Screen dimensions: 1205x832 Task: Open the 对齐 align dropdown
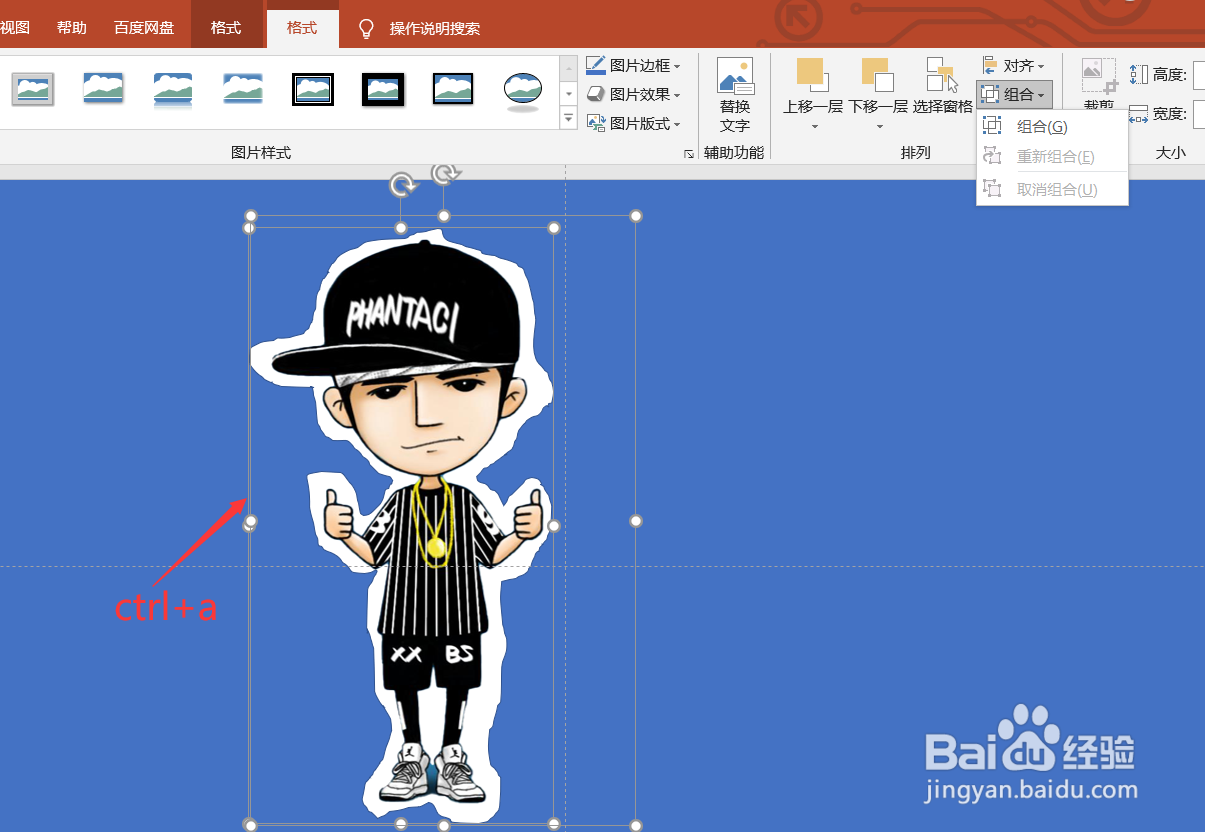pos(1014,66)
